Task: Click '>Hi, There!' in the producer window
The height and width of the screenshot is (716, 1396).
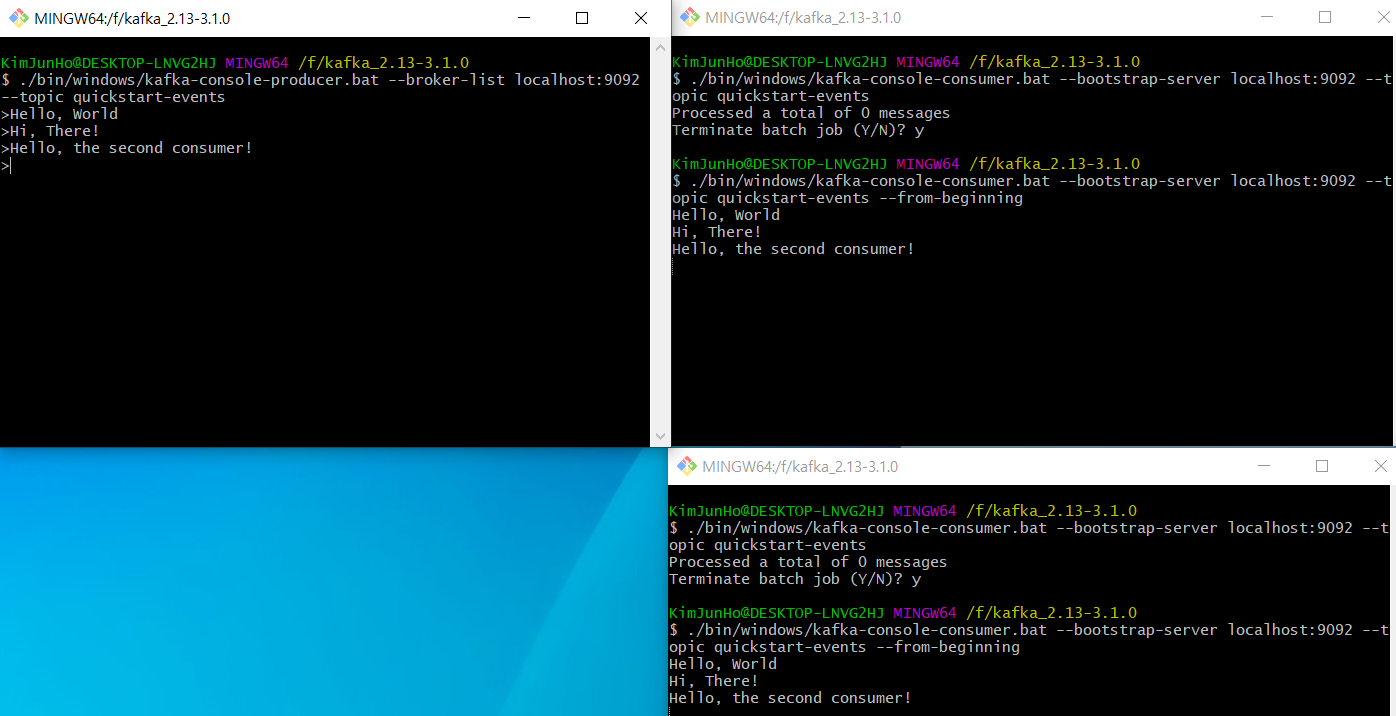Action: tap(50, 131)
